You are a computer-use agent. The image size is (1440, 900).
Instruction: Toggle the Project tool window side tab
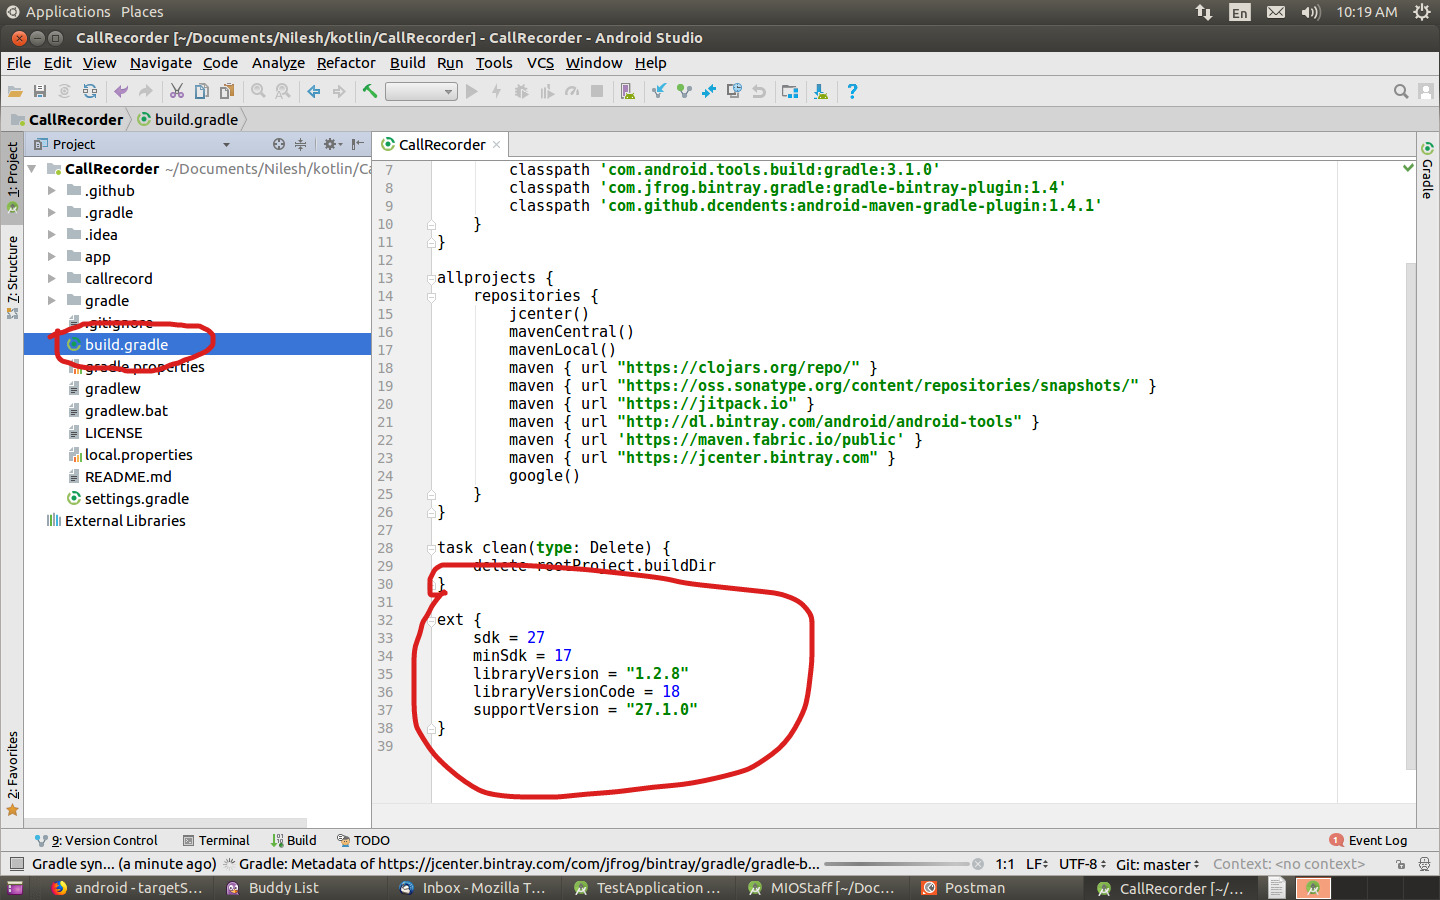pyautogui.click(x=12, y=176)
